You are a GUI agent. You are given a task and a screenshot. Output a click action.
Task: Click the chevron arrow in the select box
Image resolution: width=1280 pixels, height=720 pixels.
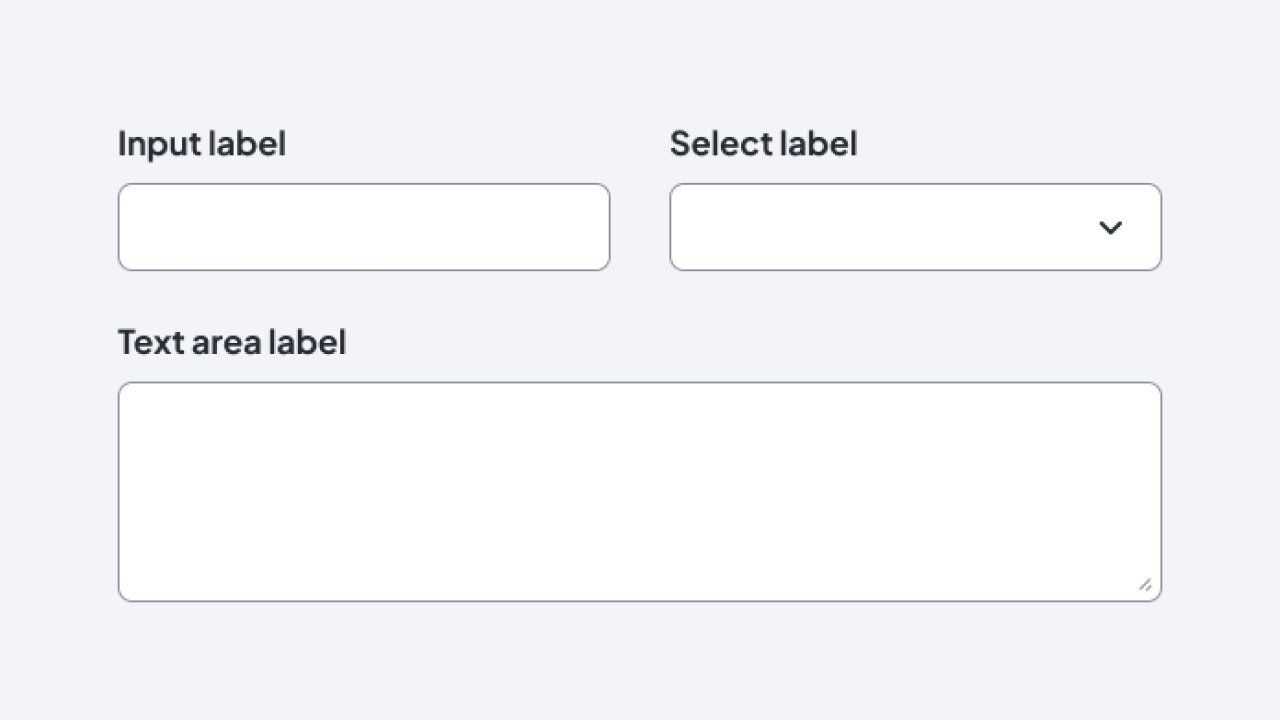tap(1110, 228)
